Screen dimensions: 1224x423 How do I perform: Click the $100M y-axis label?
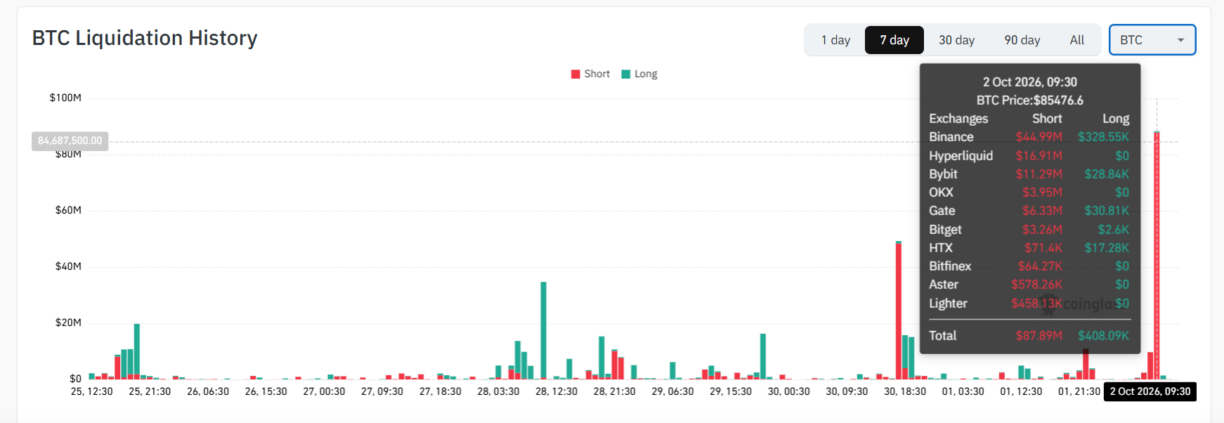tap(65, 98)
